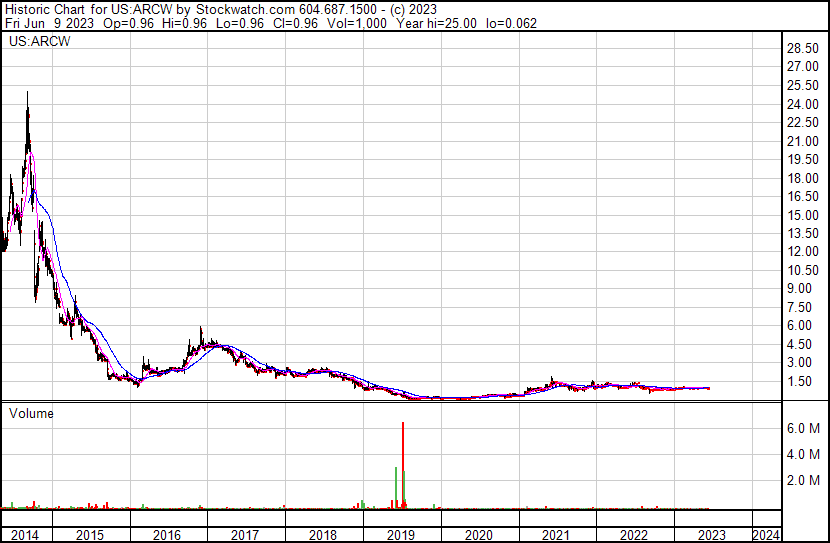Viewport: 830px width, 543px height.
Task: Click the Stockwatch.com title text
Action: (245, 10)
